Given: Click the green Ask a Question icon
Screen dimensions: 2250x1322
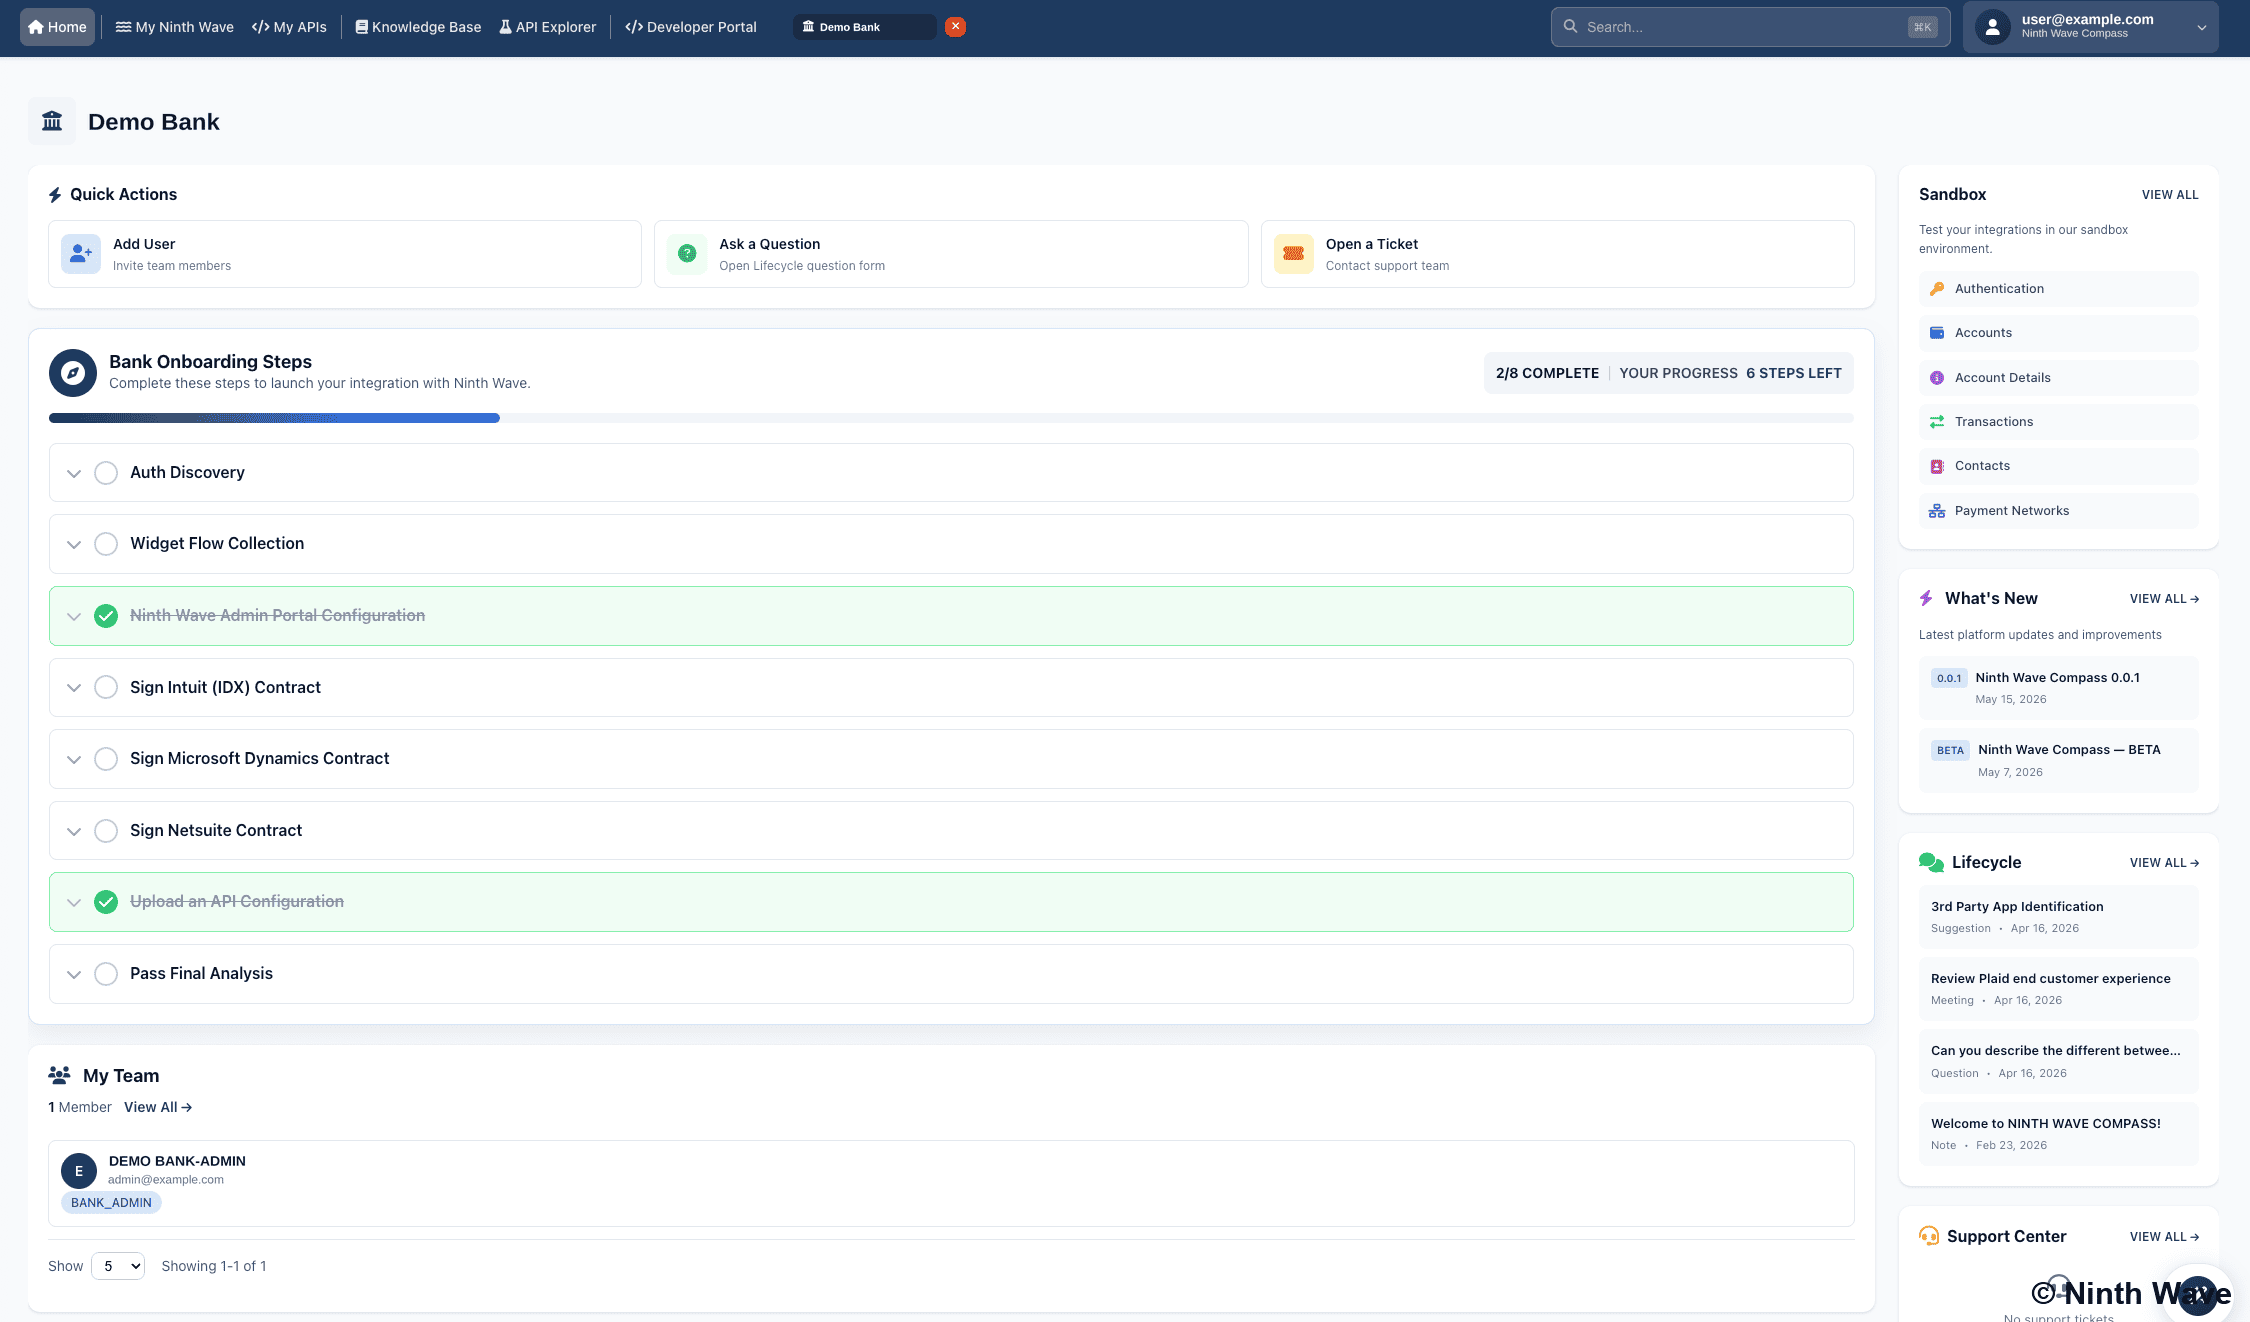Looking at the screenshot, I should 687,254.
